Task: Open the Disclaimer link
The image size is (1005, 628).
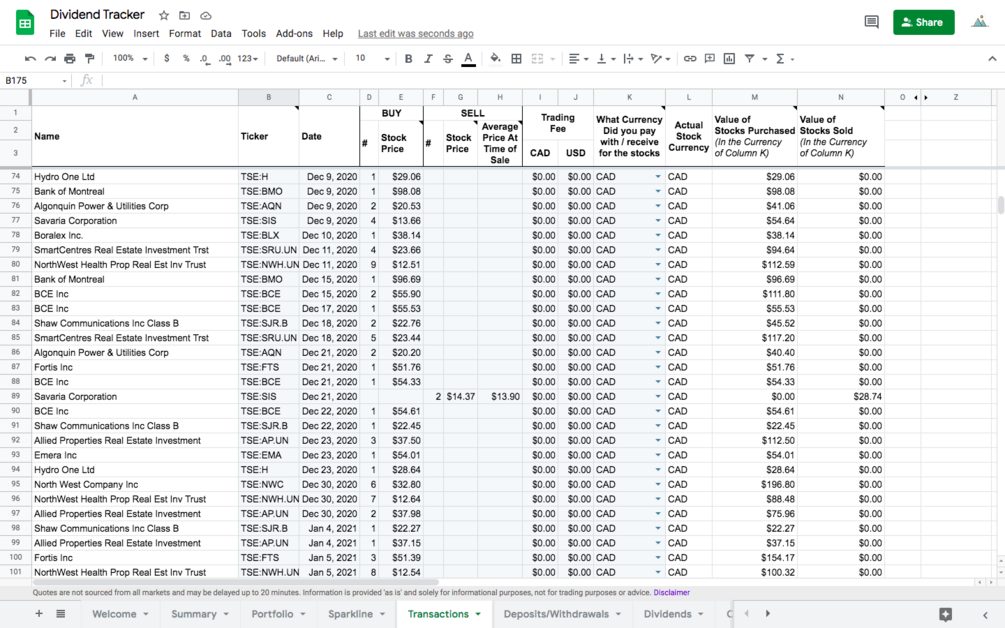Action: 672,593
